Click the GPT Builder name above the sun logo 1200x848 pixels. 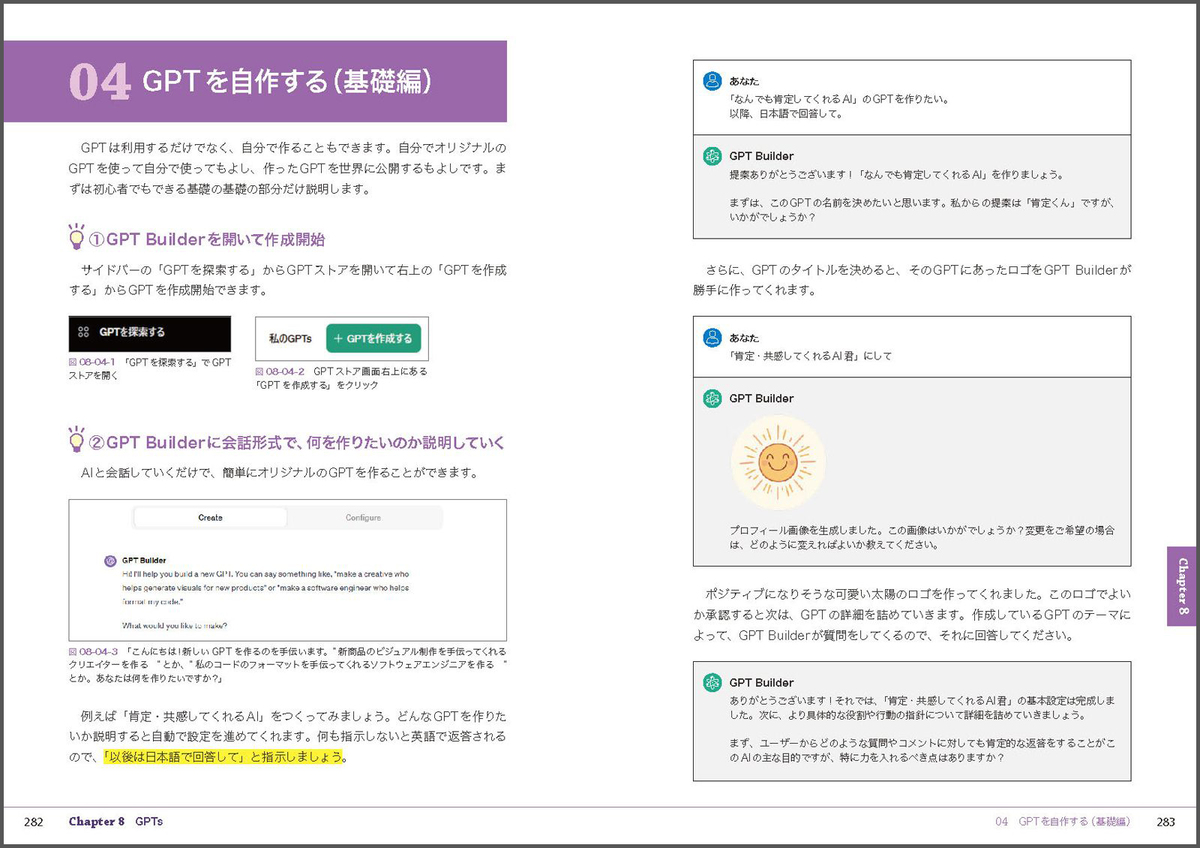tap(762, 398)
